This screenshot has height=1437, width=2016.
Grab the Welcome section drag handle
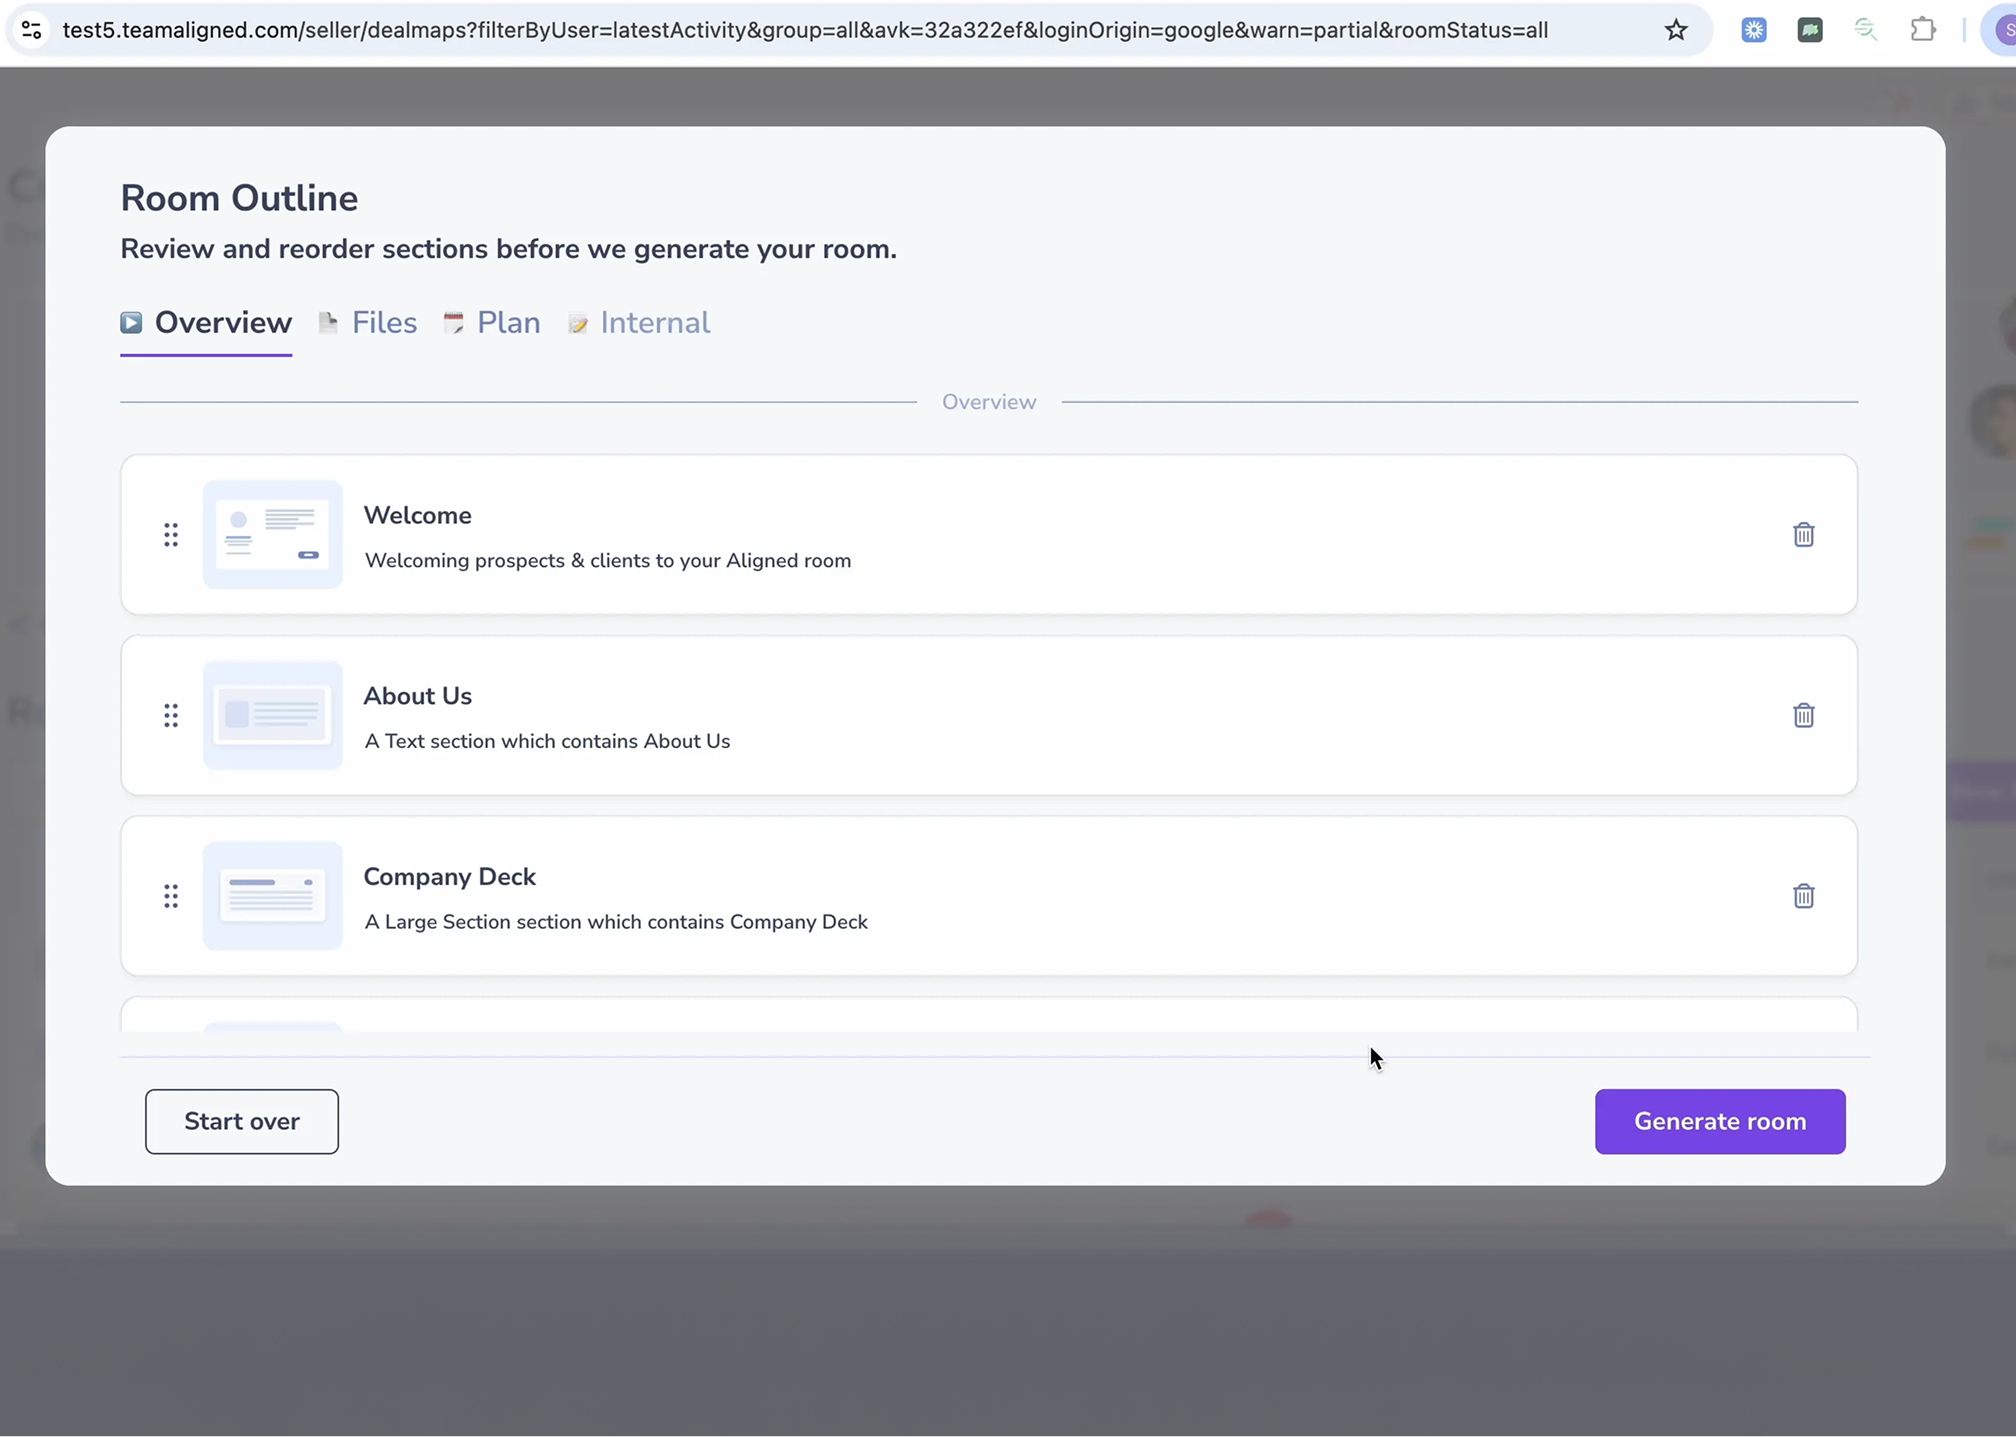(x=171, y=535)
